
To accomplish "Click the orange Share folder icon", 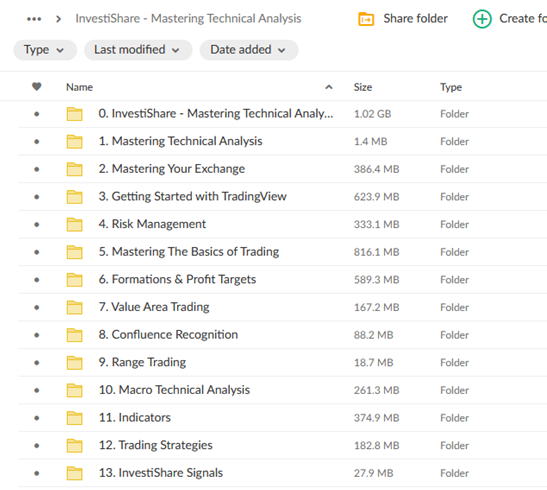I will [x=366, y=19].
